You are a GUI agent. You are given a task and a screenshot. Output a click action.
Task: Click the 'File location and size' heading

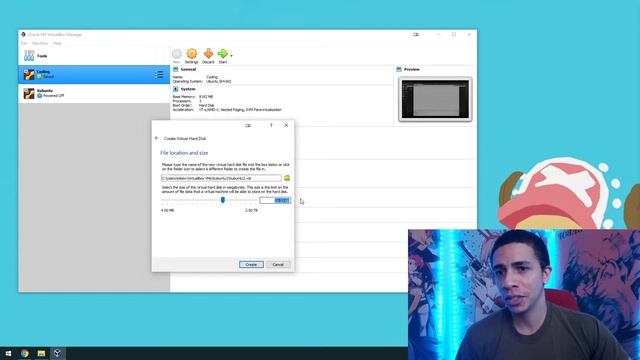184,153
